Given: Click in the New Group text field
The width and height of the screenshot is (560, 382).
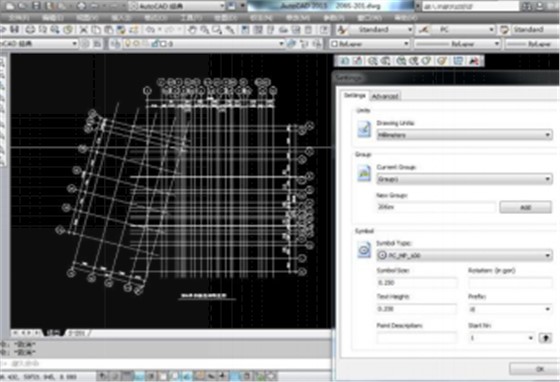Looking at the screenshot, I should 436,207.
